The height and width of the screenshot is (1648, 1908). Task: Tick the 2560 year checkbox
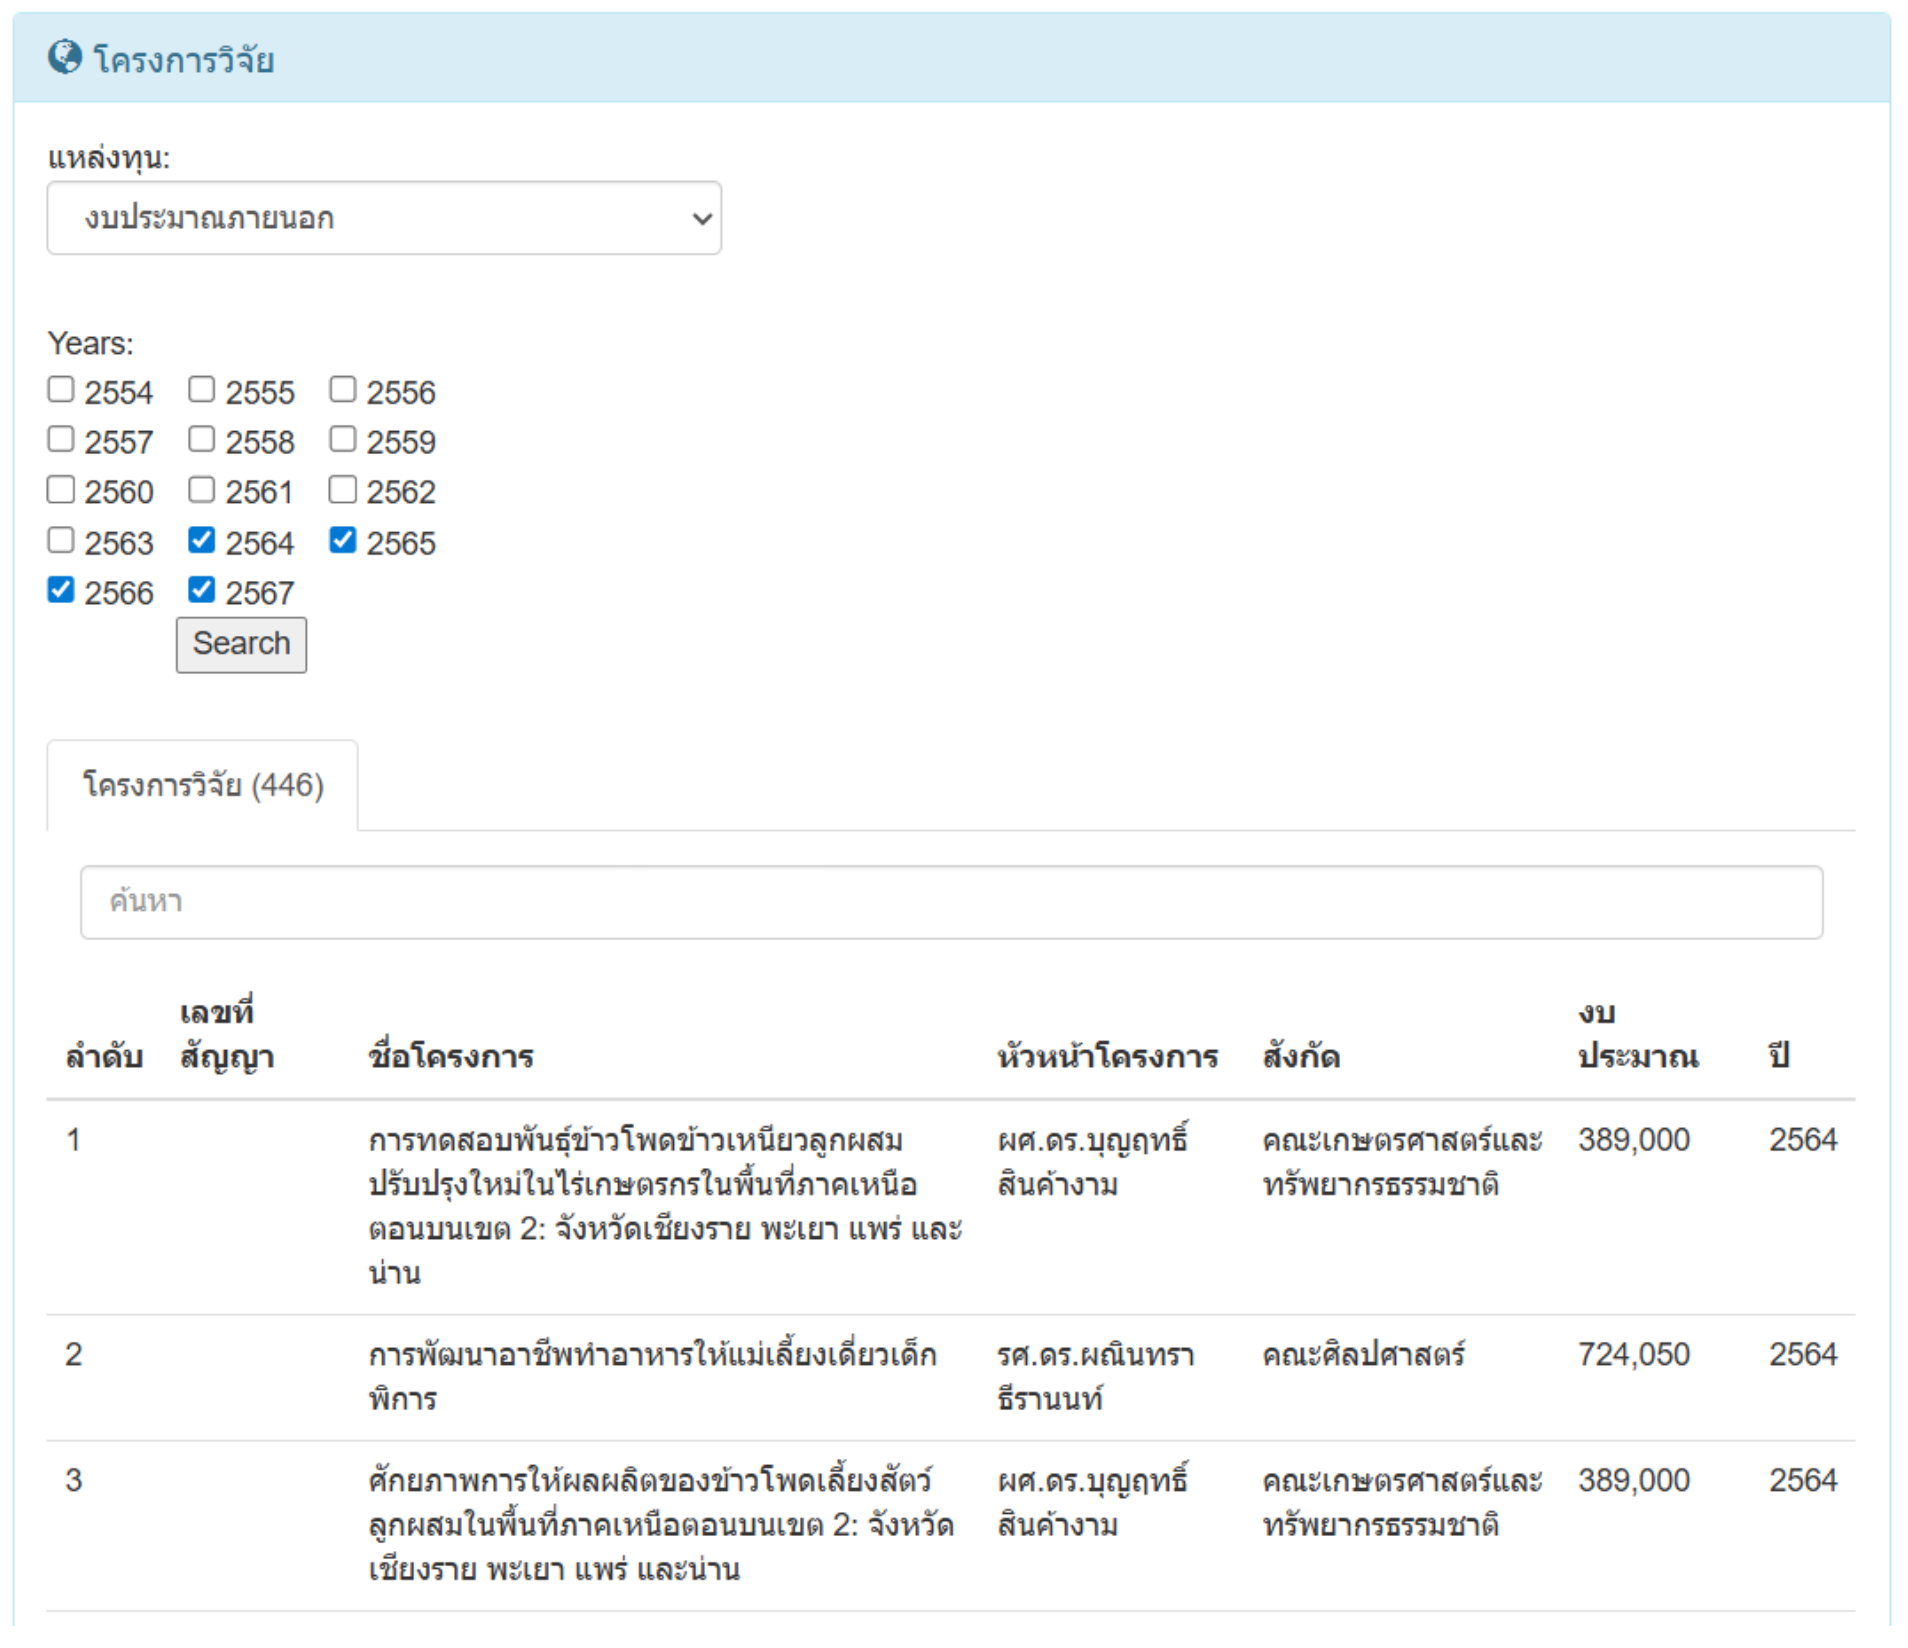pos(61,489)
